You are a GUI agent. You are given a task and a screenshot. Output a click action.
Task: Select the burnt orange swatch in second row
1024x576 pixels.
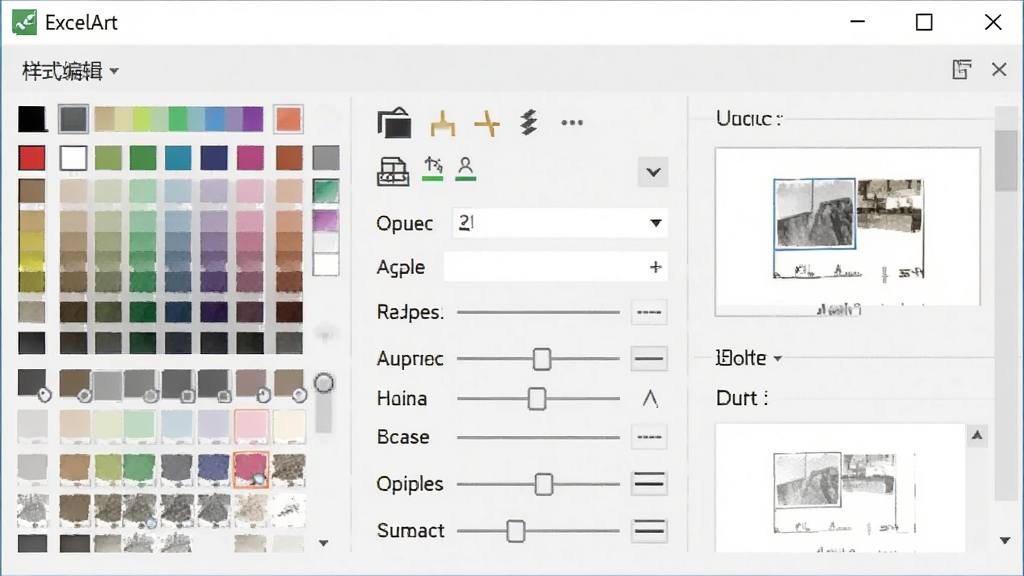point(289,158)
